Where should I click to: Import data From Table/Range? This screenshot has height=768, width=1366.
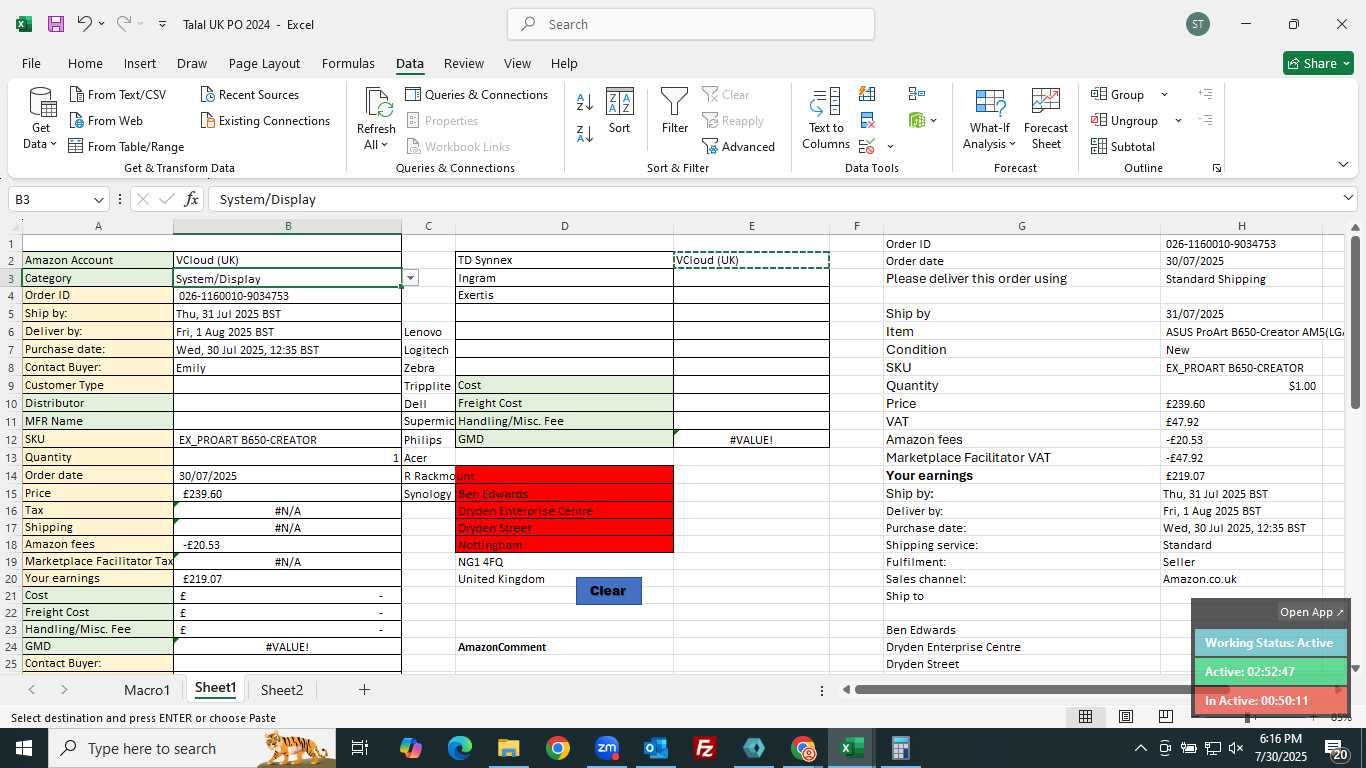tap(126, 146)
